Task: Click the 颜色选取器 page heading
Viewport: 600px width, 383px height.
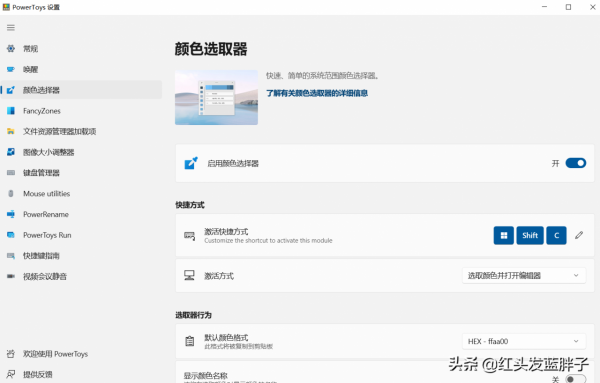Action: coord(211,49)
